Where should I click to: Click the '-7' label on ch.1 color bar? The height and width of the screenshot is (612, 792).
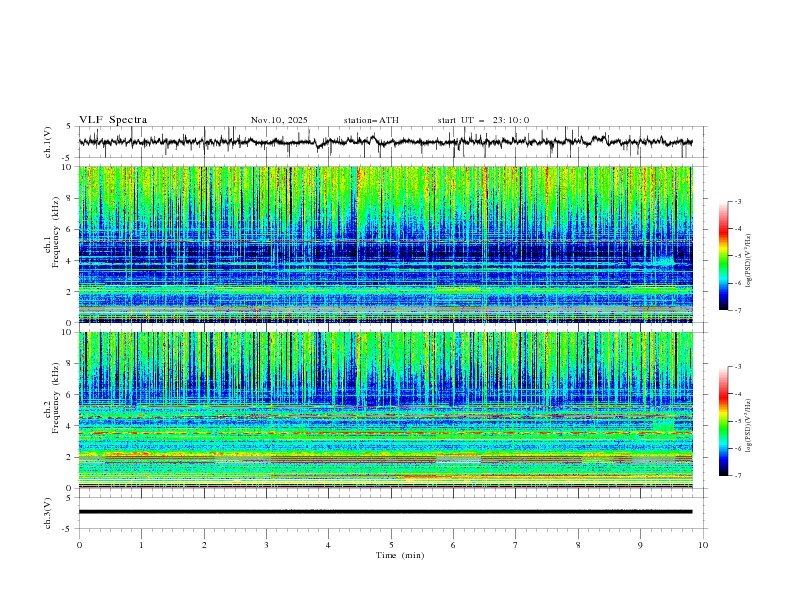[738, 310]
